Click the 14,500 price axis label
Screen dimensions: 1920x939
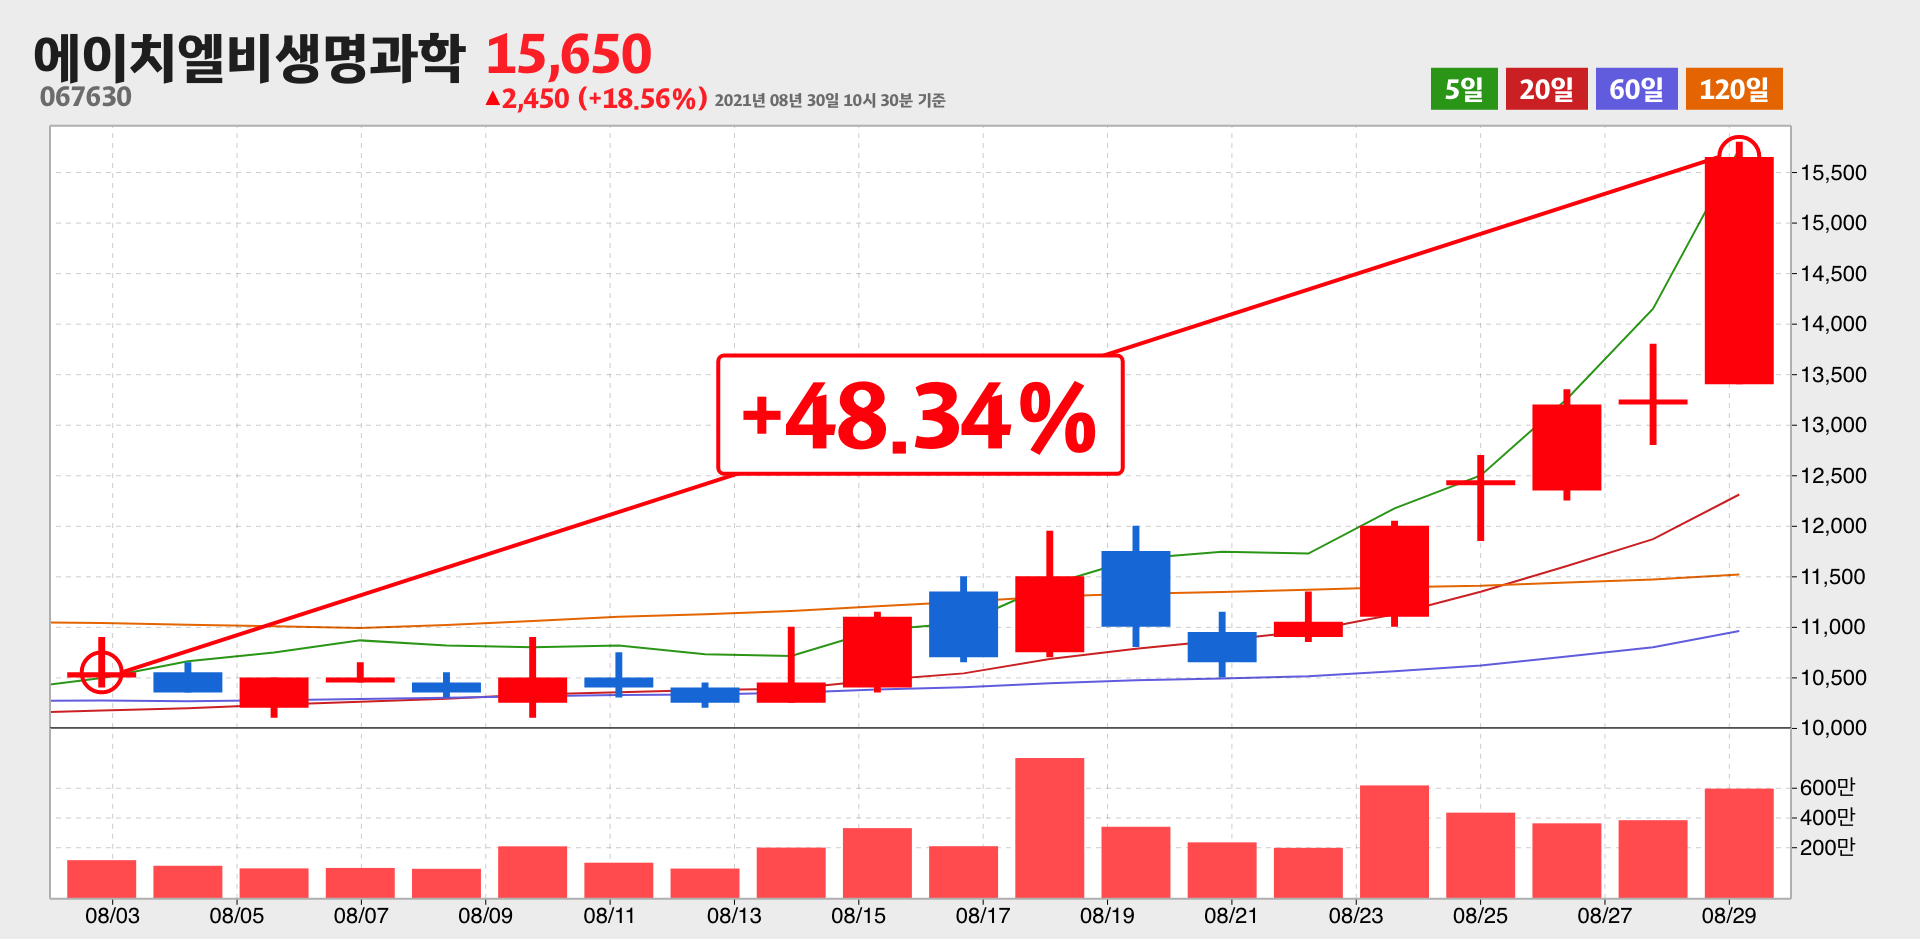[x=1834, y=274]
